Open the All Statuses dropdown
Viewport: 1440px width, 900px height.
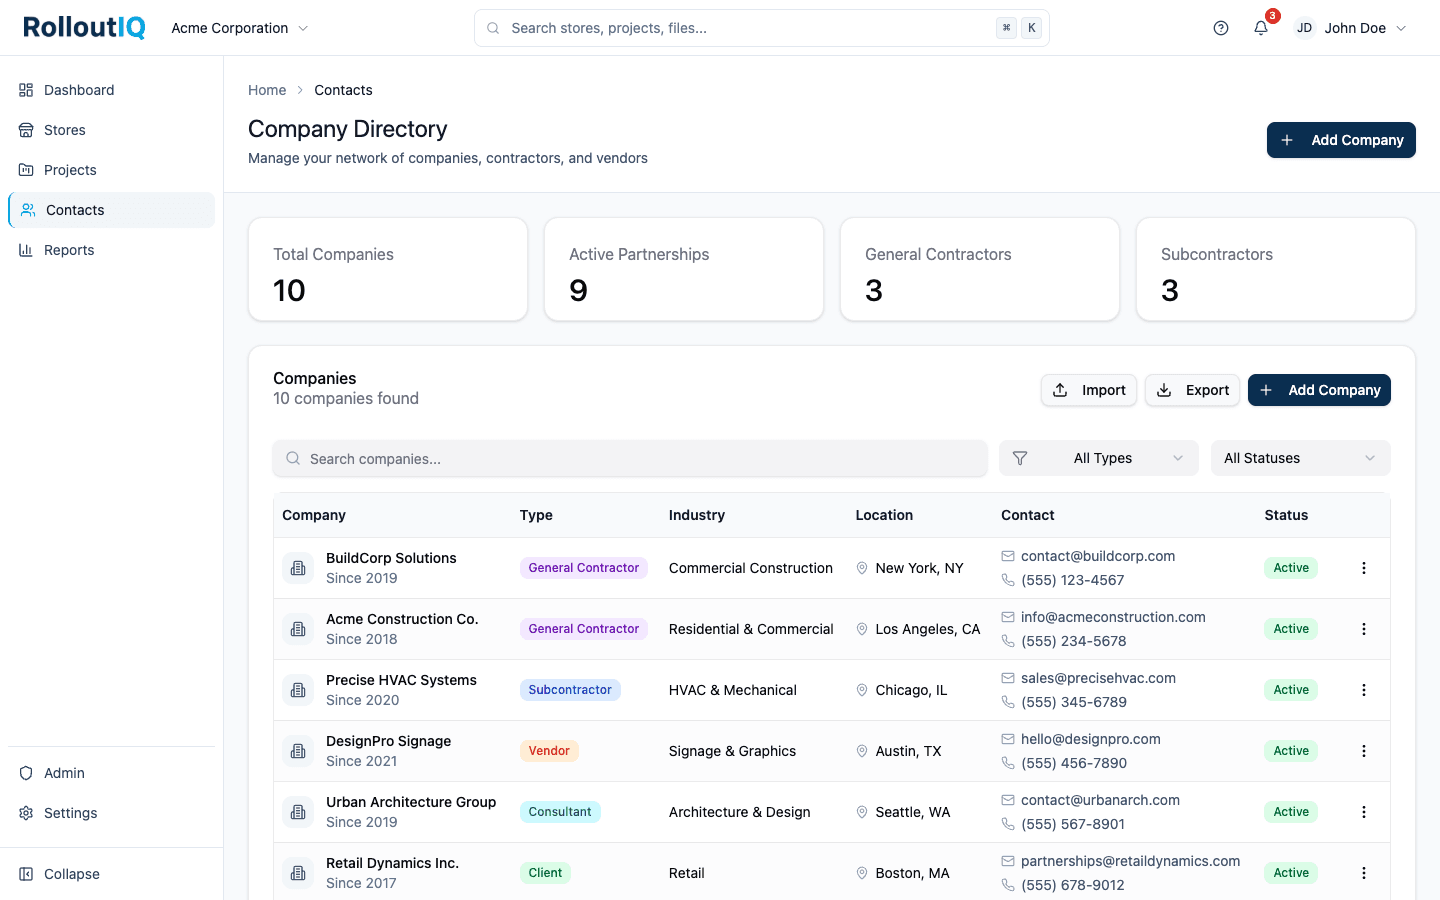click(x=1300, y=458)
